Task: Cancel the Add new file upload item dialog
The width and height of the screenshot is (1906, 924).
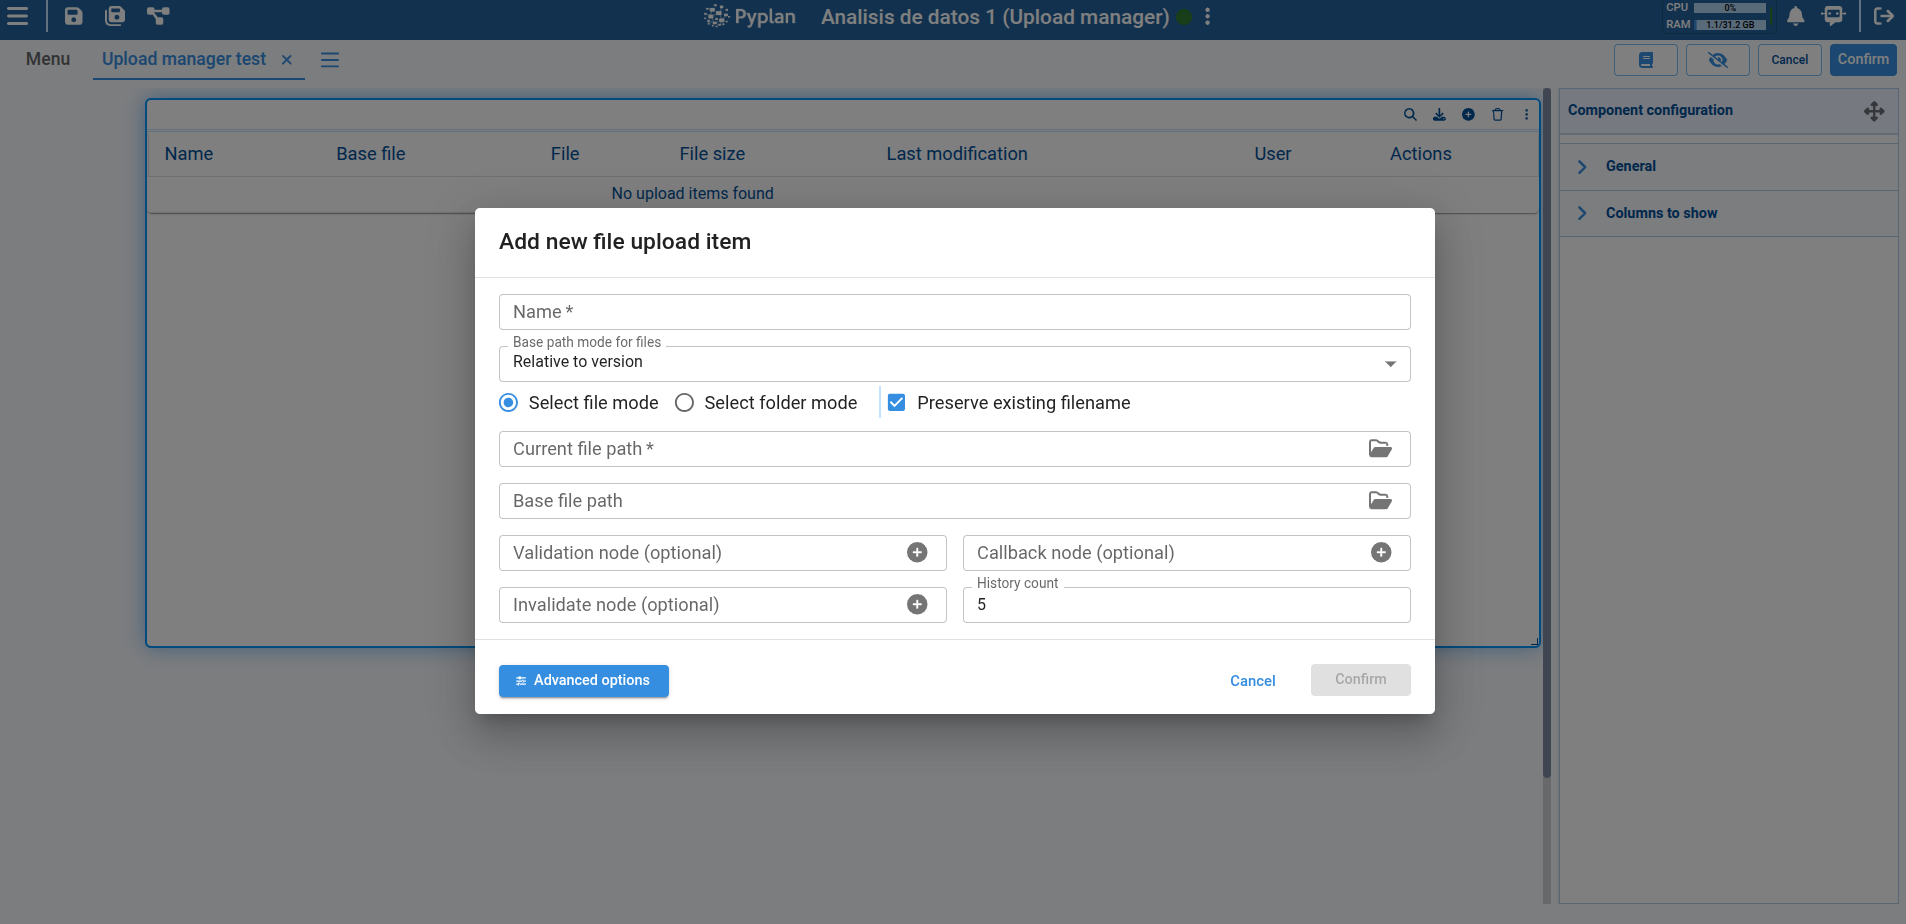Action: point(1252,680)
